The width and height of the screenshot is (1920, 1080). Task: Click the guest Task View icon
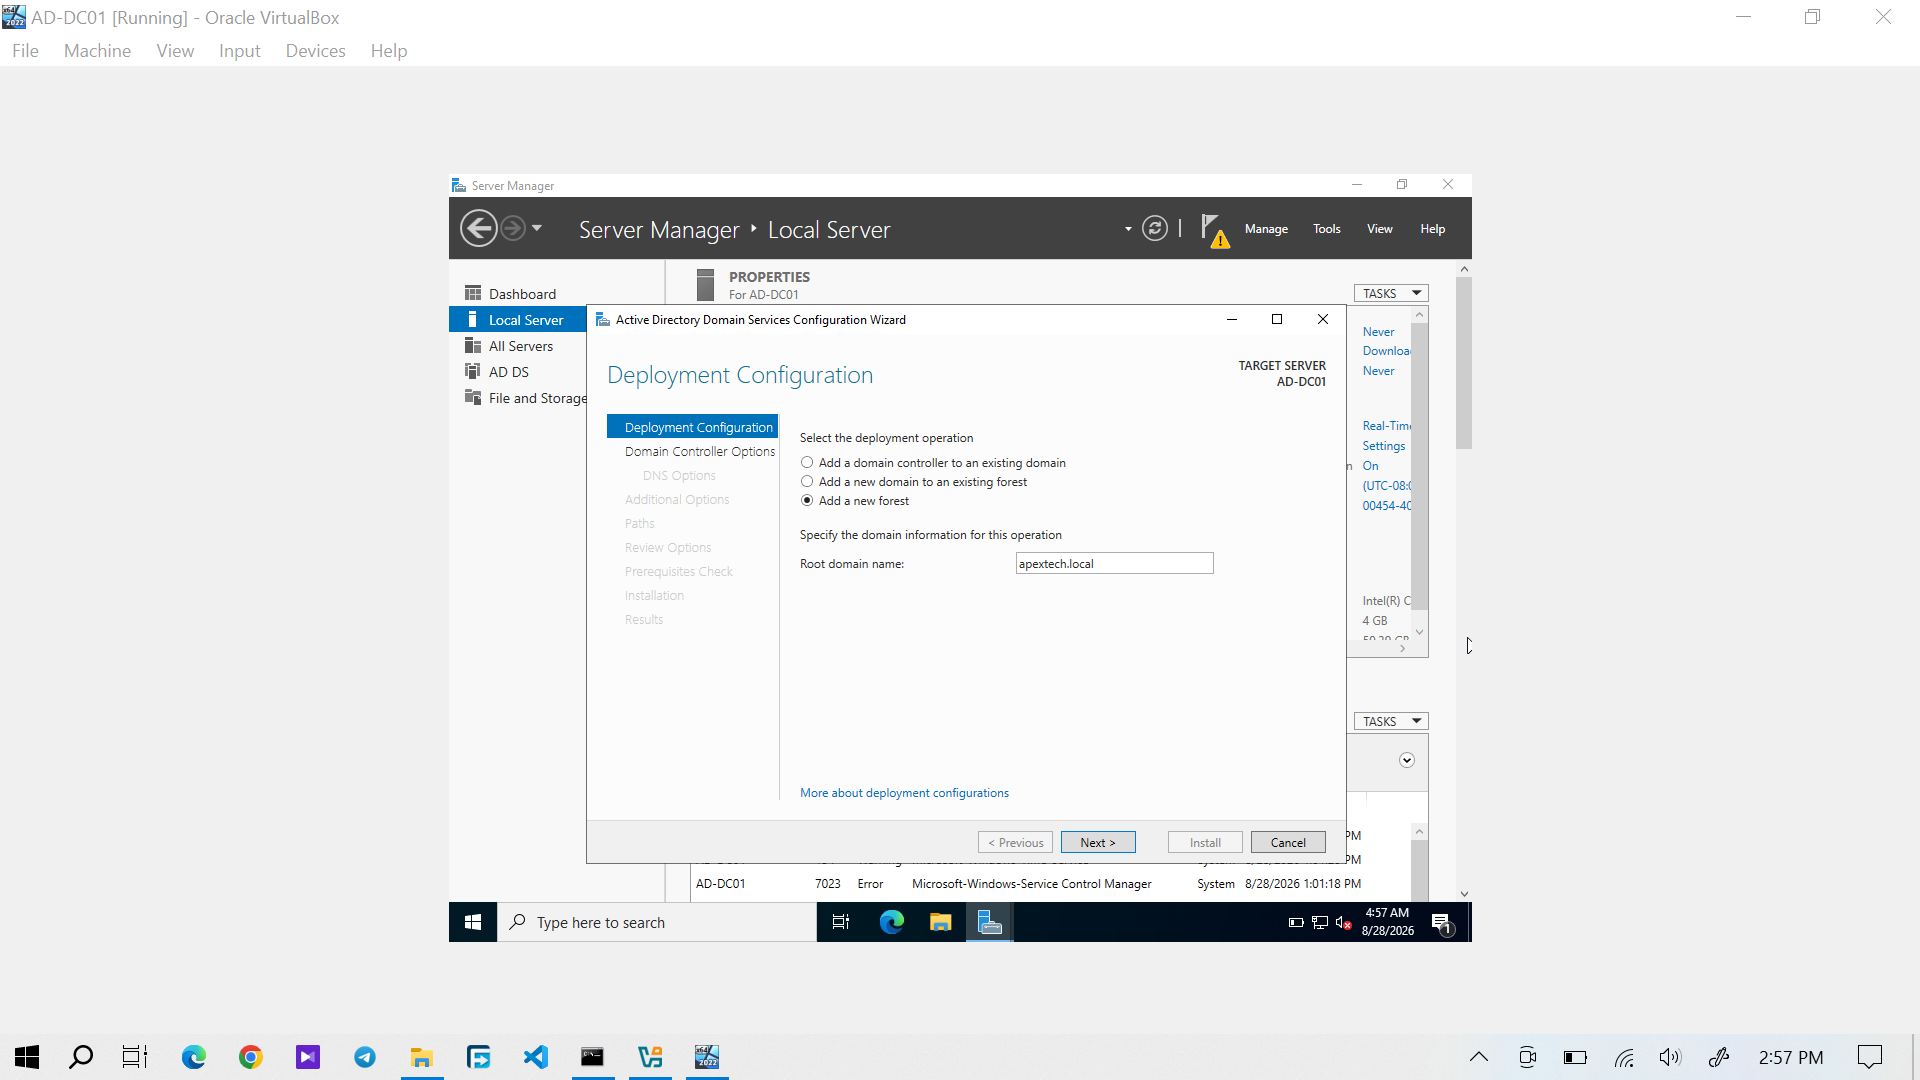tap(841, 922)
